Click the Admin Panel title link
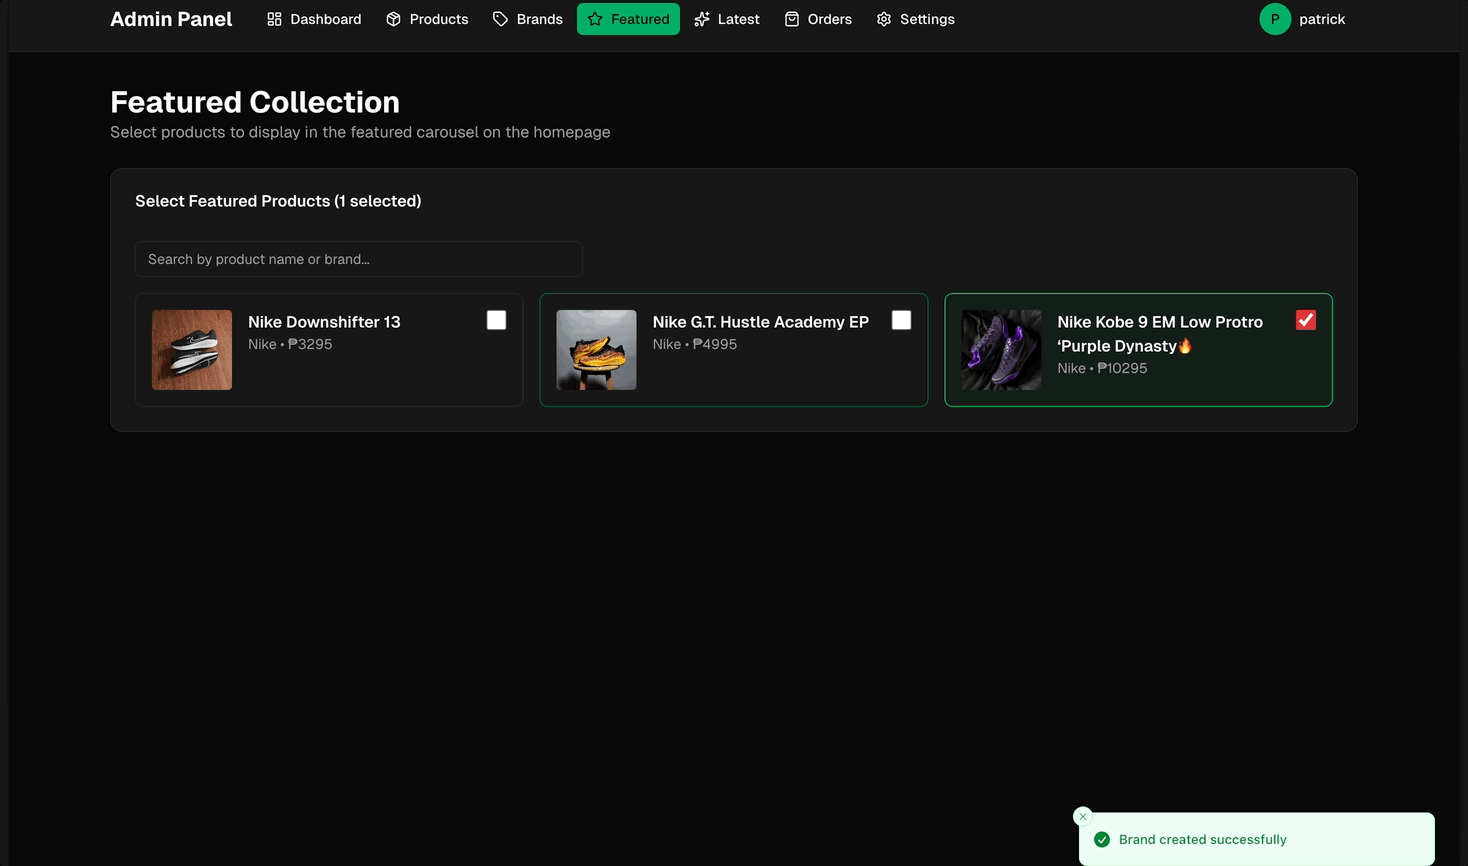The image size is (1468, 866). click(x=171, y=19)
